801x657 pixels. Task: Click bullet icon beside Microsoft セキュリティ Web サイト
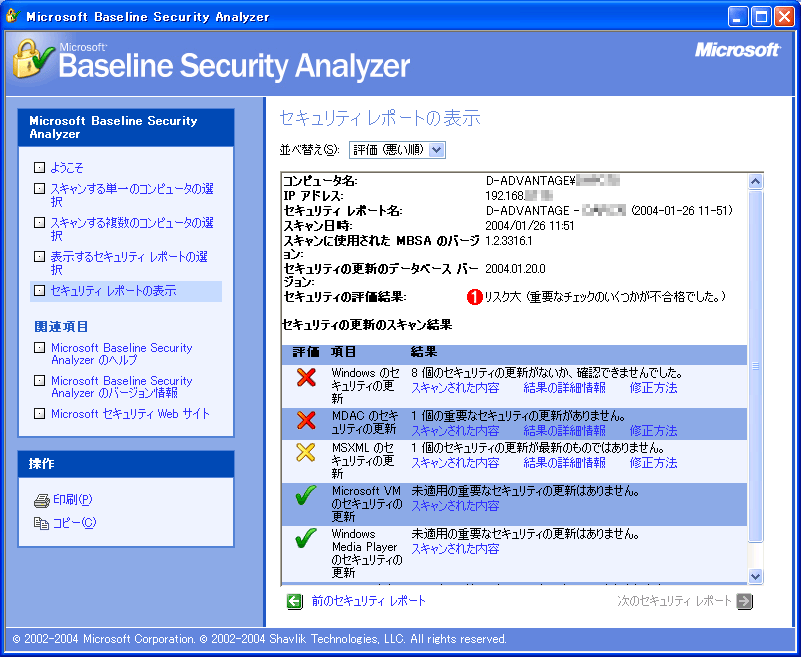click(x=39, y=413)
